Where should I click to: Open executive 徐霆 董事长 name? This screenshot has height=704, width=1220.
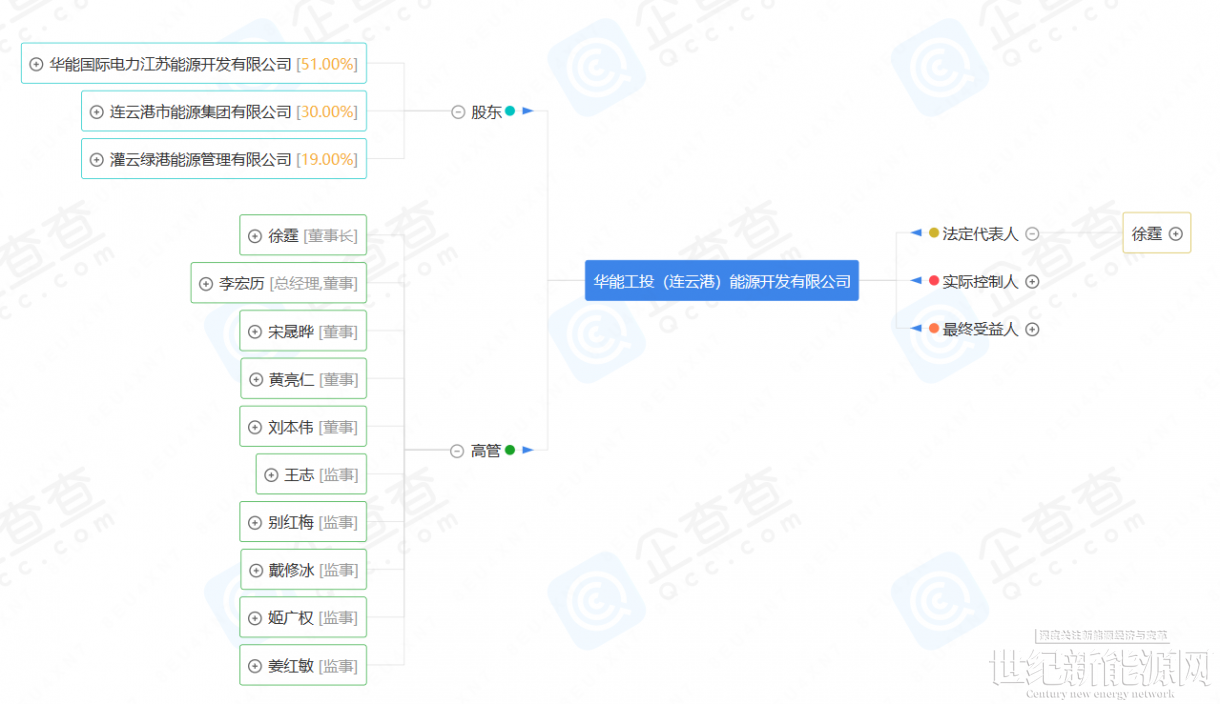(283, 237)
